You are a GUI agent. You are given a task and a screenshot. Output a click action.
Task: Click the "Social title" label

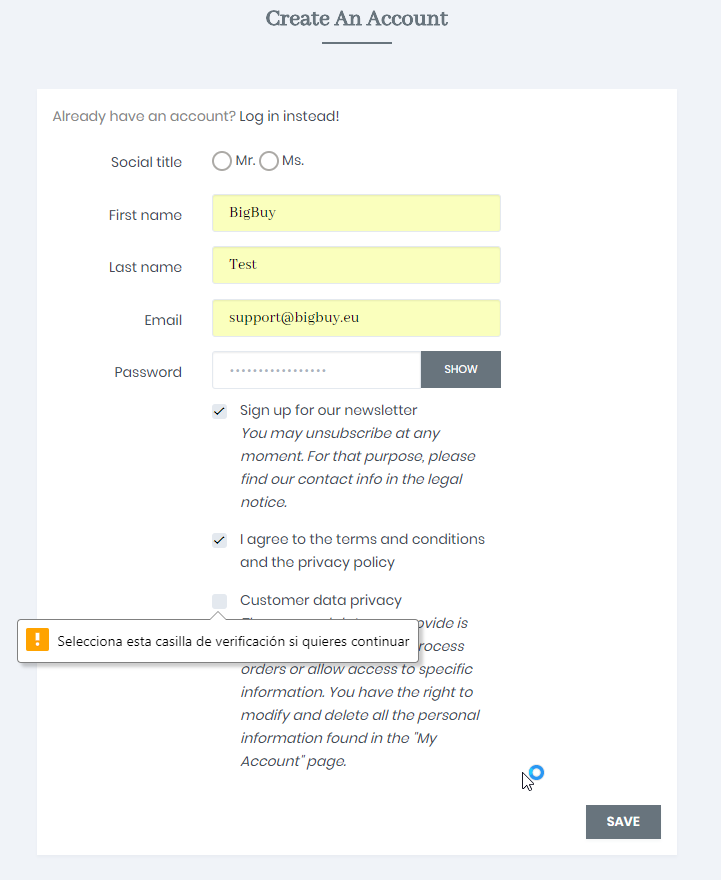[x=146, y=162]
